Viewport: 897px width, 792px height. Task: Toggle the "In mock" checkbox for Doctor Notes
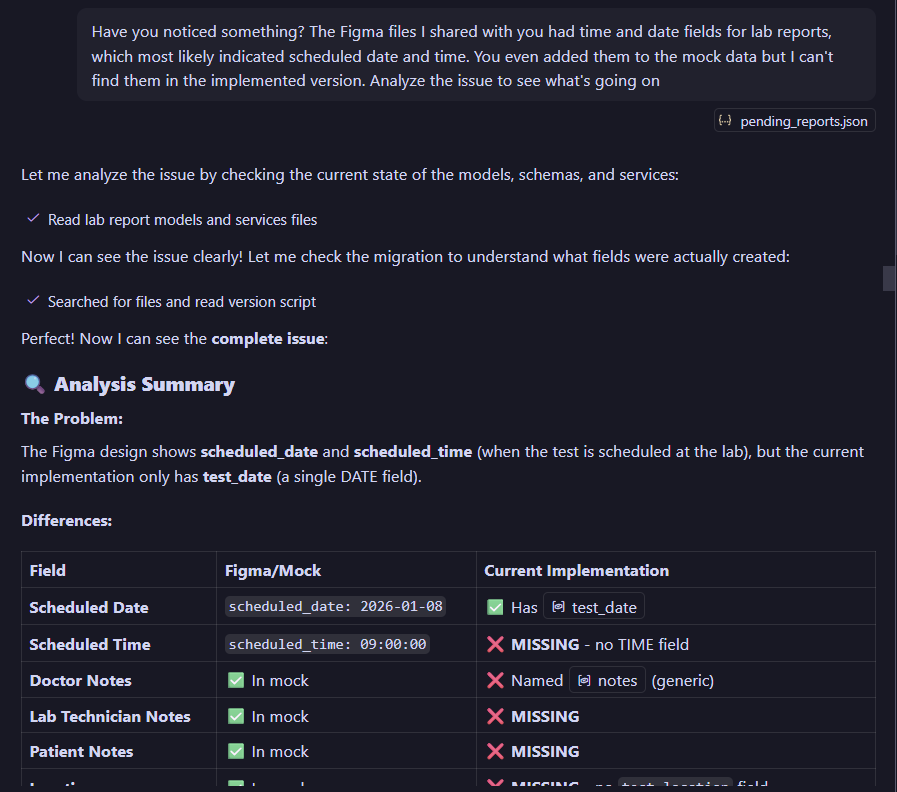(236, 680)
